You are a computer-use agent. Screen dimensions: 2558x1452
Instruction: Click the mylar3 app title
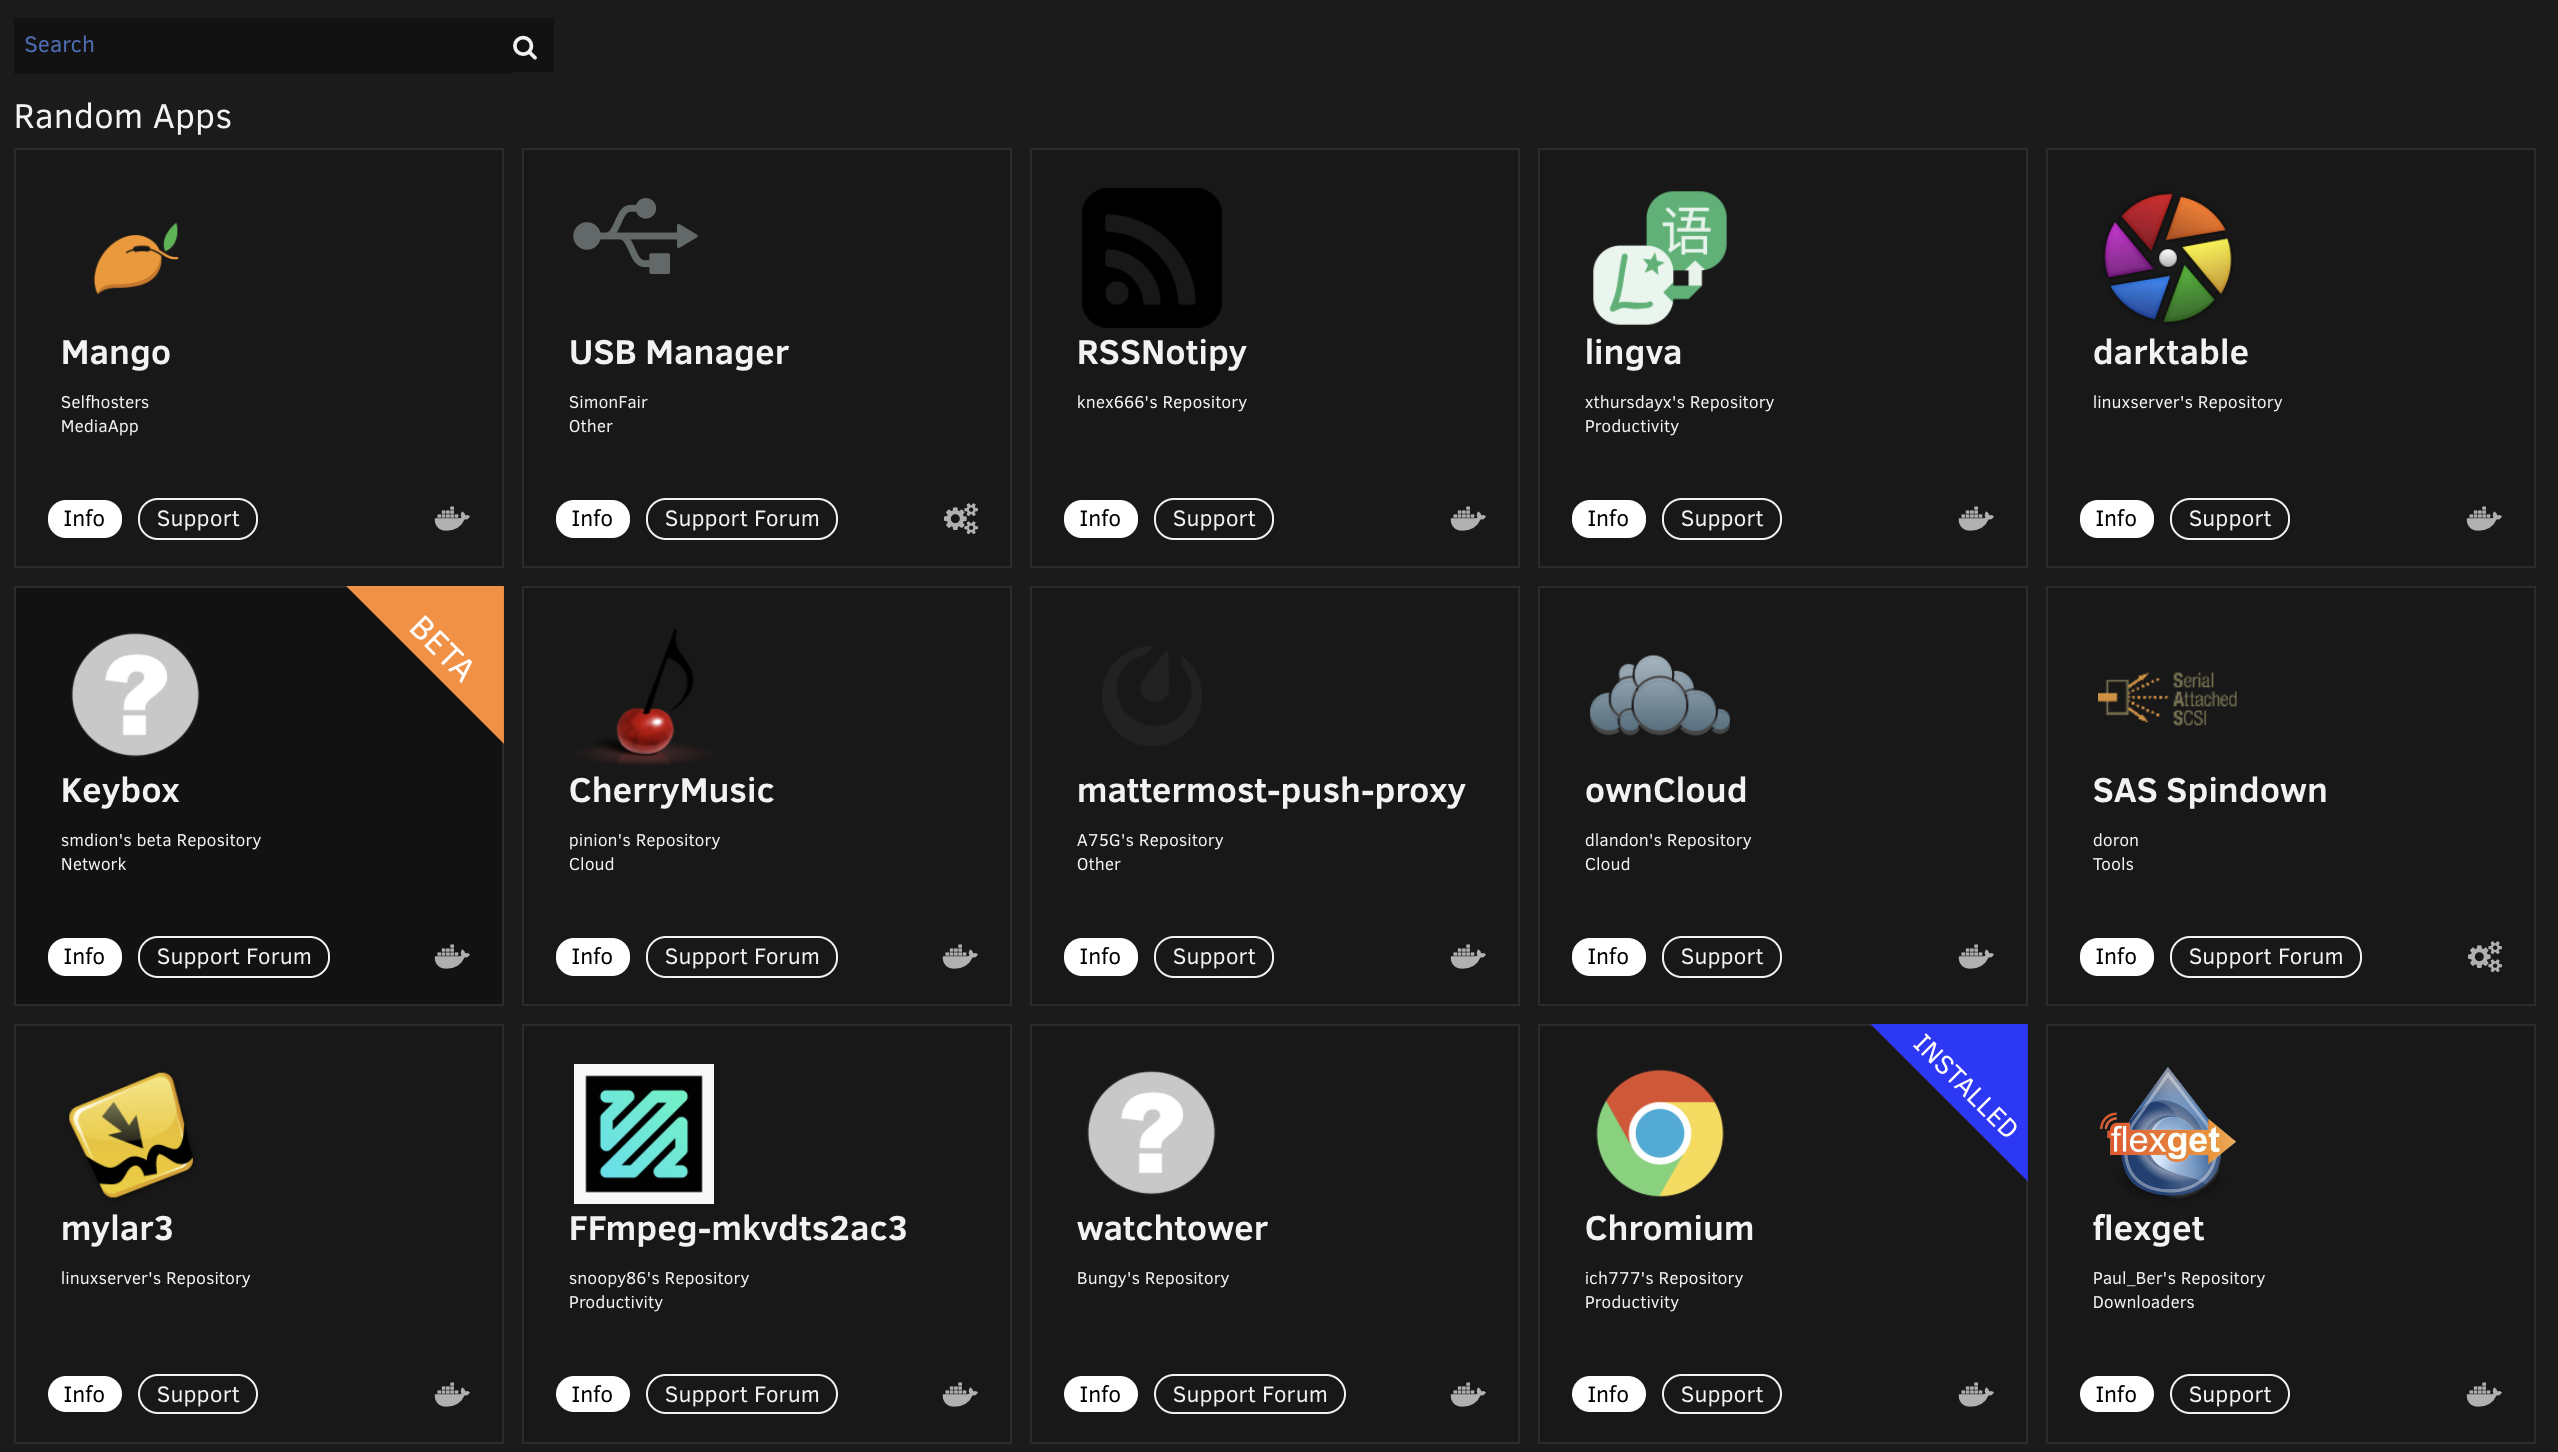click(x=117, y=1228)
